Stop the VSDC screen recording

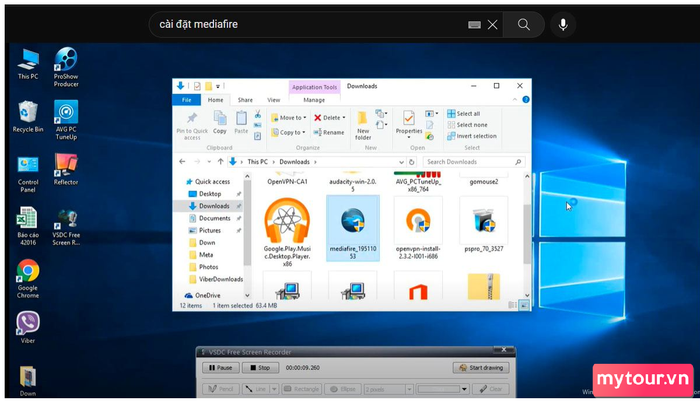pos(260,367)
